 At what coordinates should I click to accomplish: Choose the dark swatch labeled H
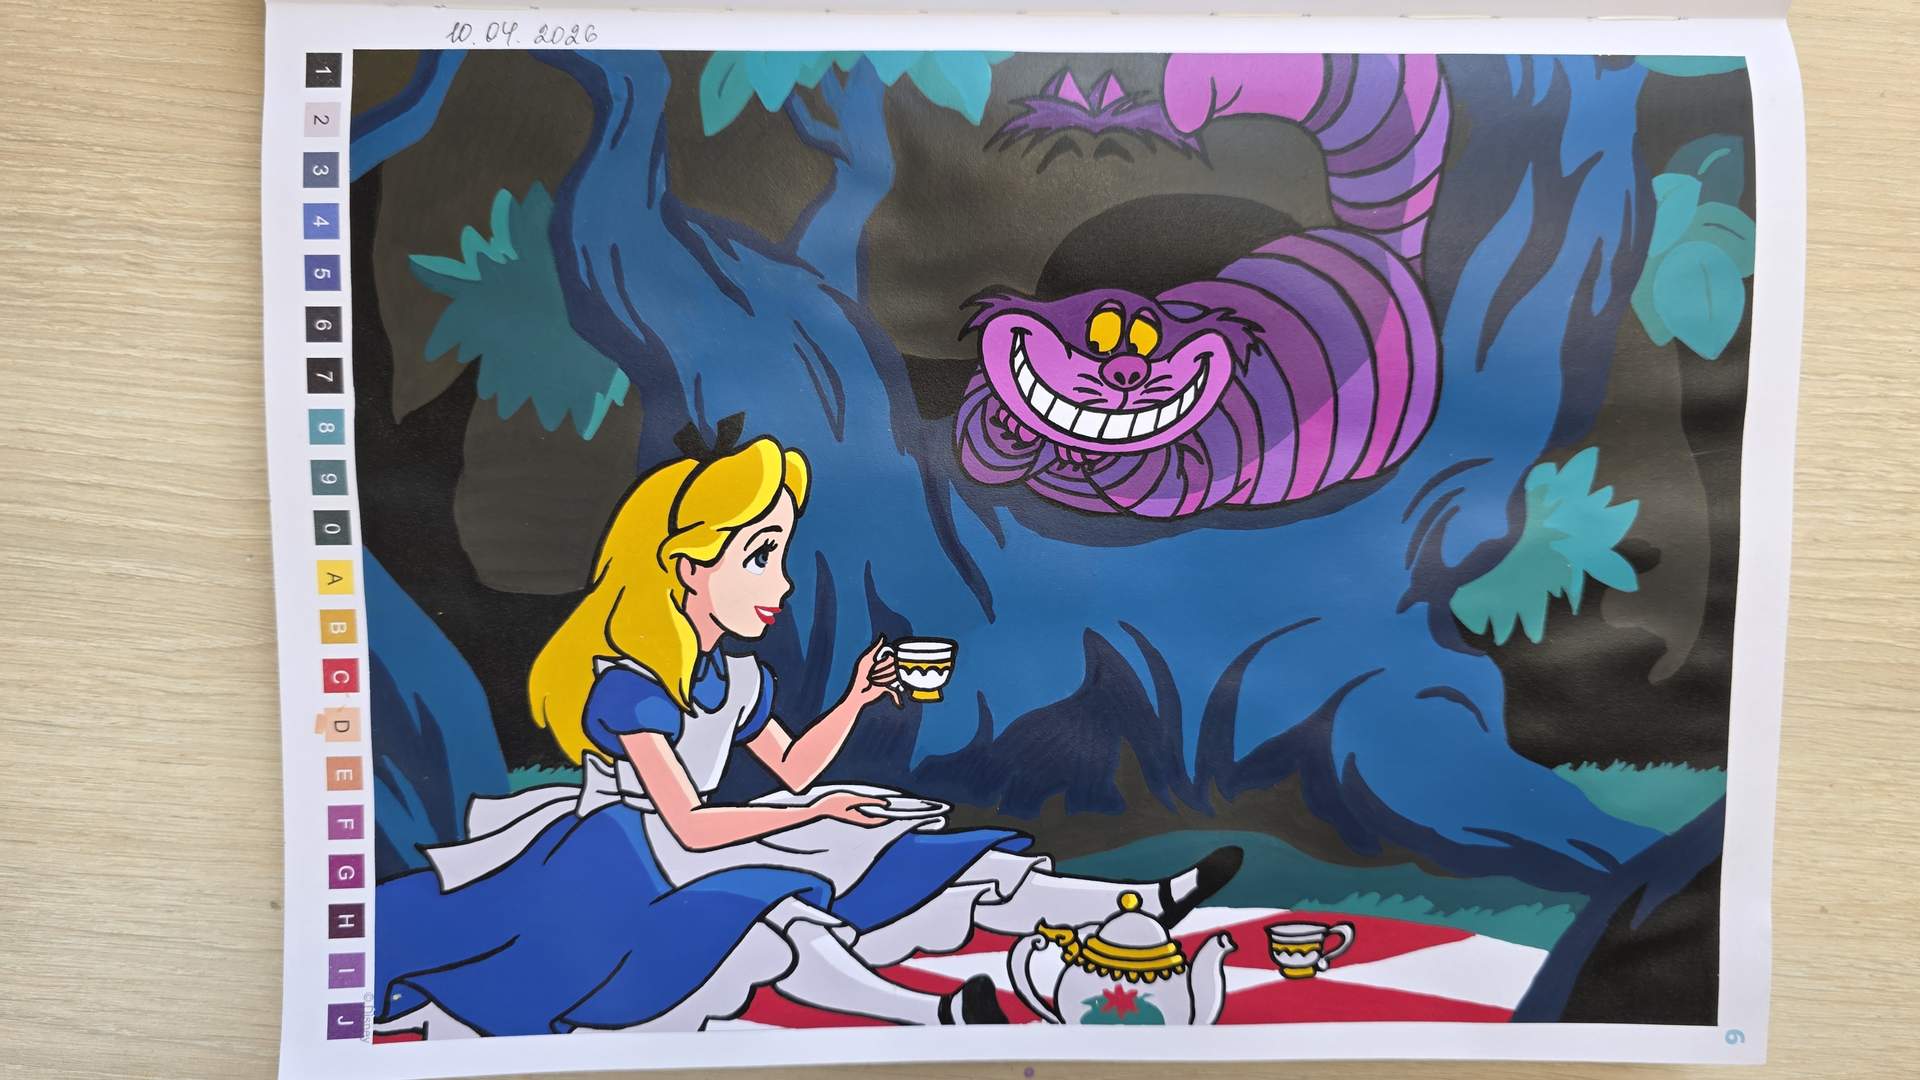(346, 922)
